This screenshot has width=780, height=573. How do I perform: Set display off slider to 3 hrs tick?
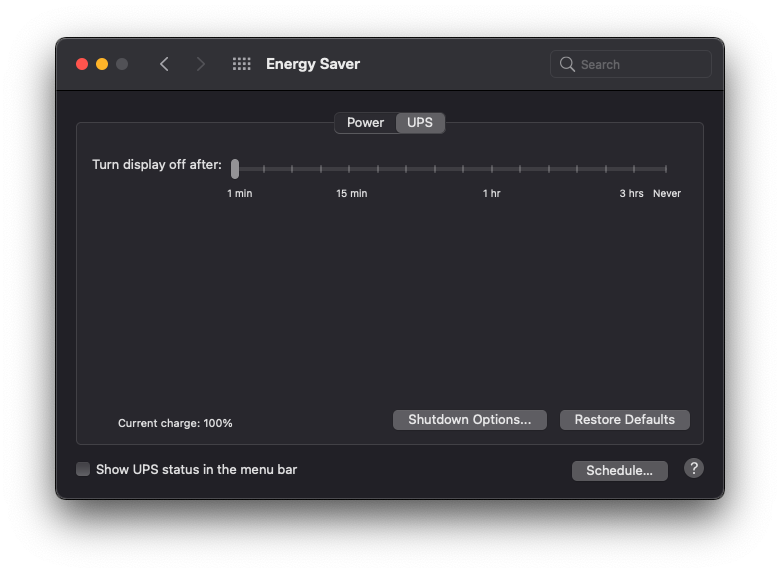[634, 169]
